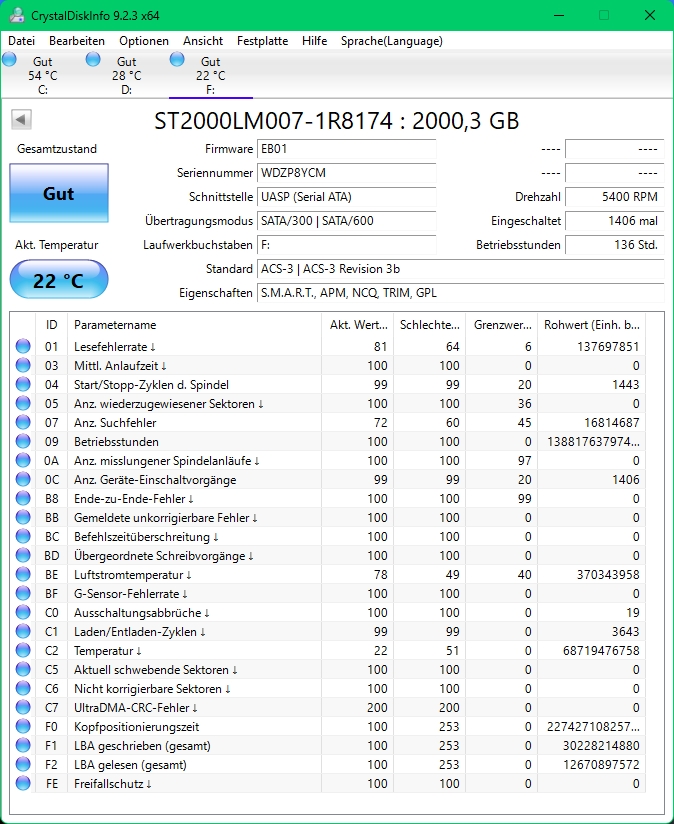This screenshot has width=674, height=824.
Task: Click status orb for LBA gelesen (gesamt)
Action: [23, 764]
